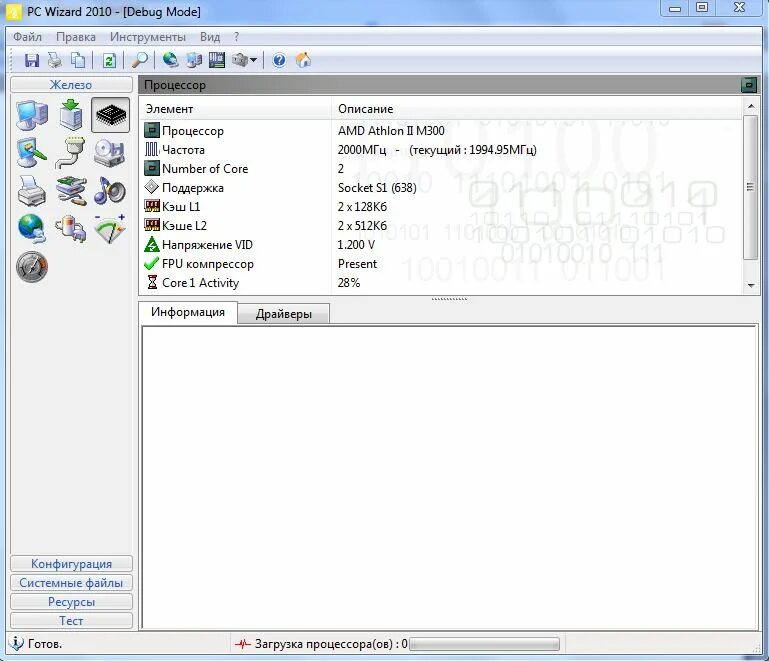Image resolution: width=769 pixels, height=661 pixels.
Task: Select the Multimedia music note icon
Action: pyautogui.click(x=109, y=191)
